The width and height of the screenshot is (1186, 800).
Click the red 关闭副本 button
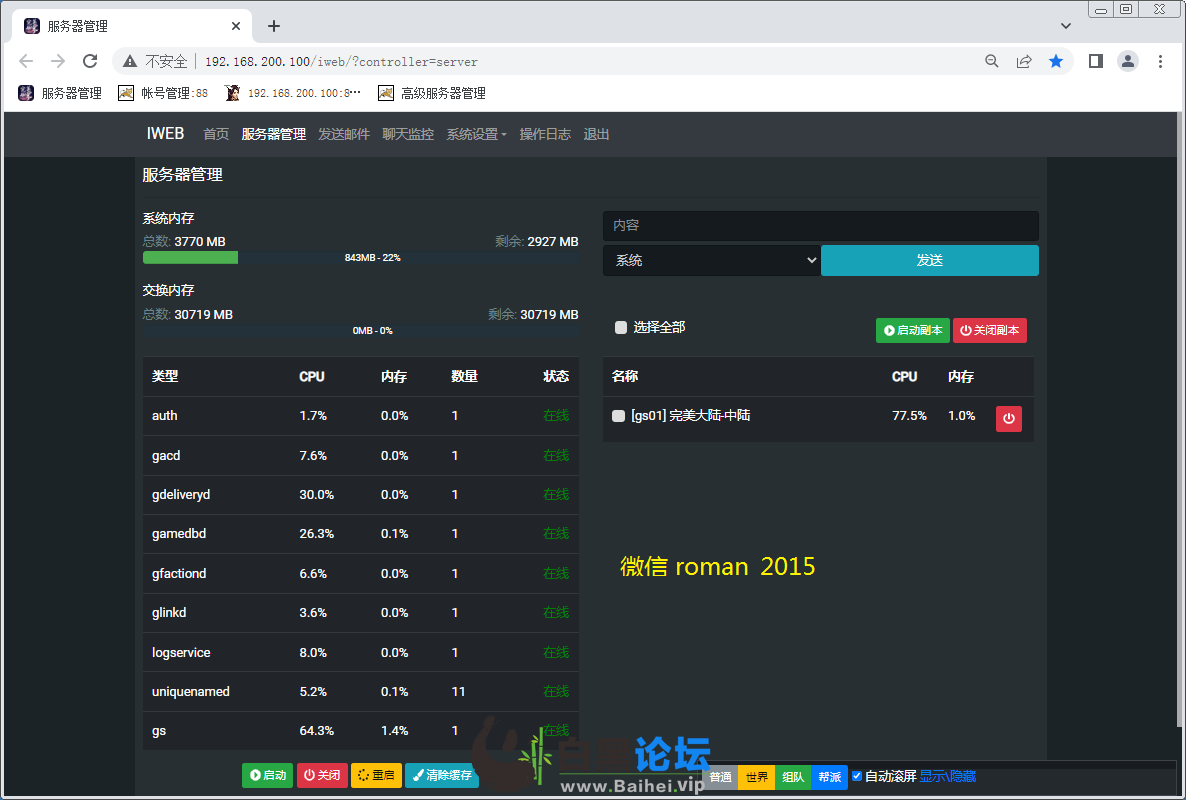[990, 330]
